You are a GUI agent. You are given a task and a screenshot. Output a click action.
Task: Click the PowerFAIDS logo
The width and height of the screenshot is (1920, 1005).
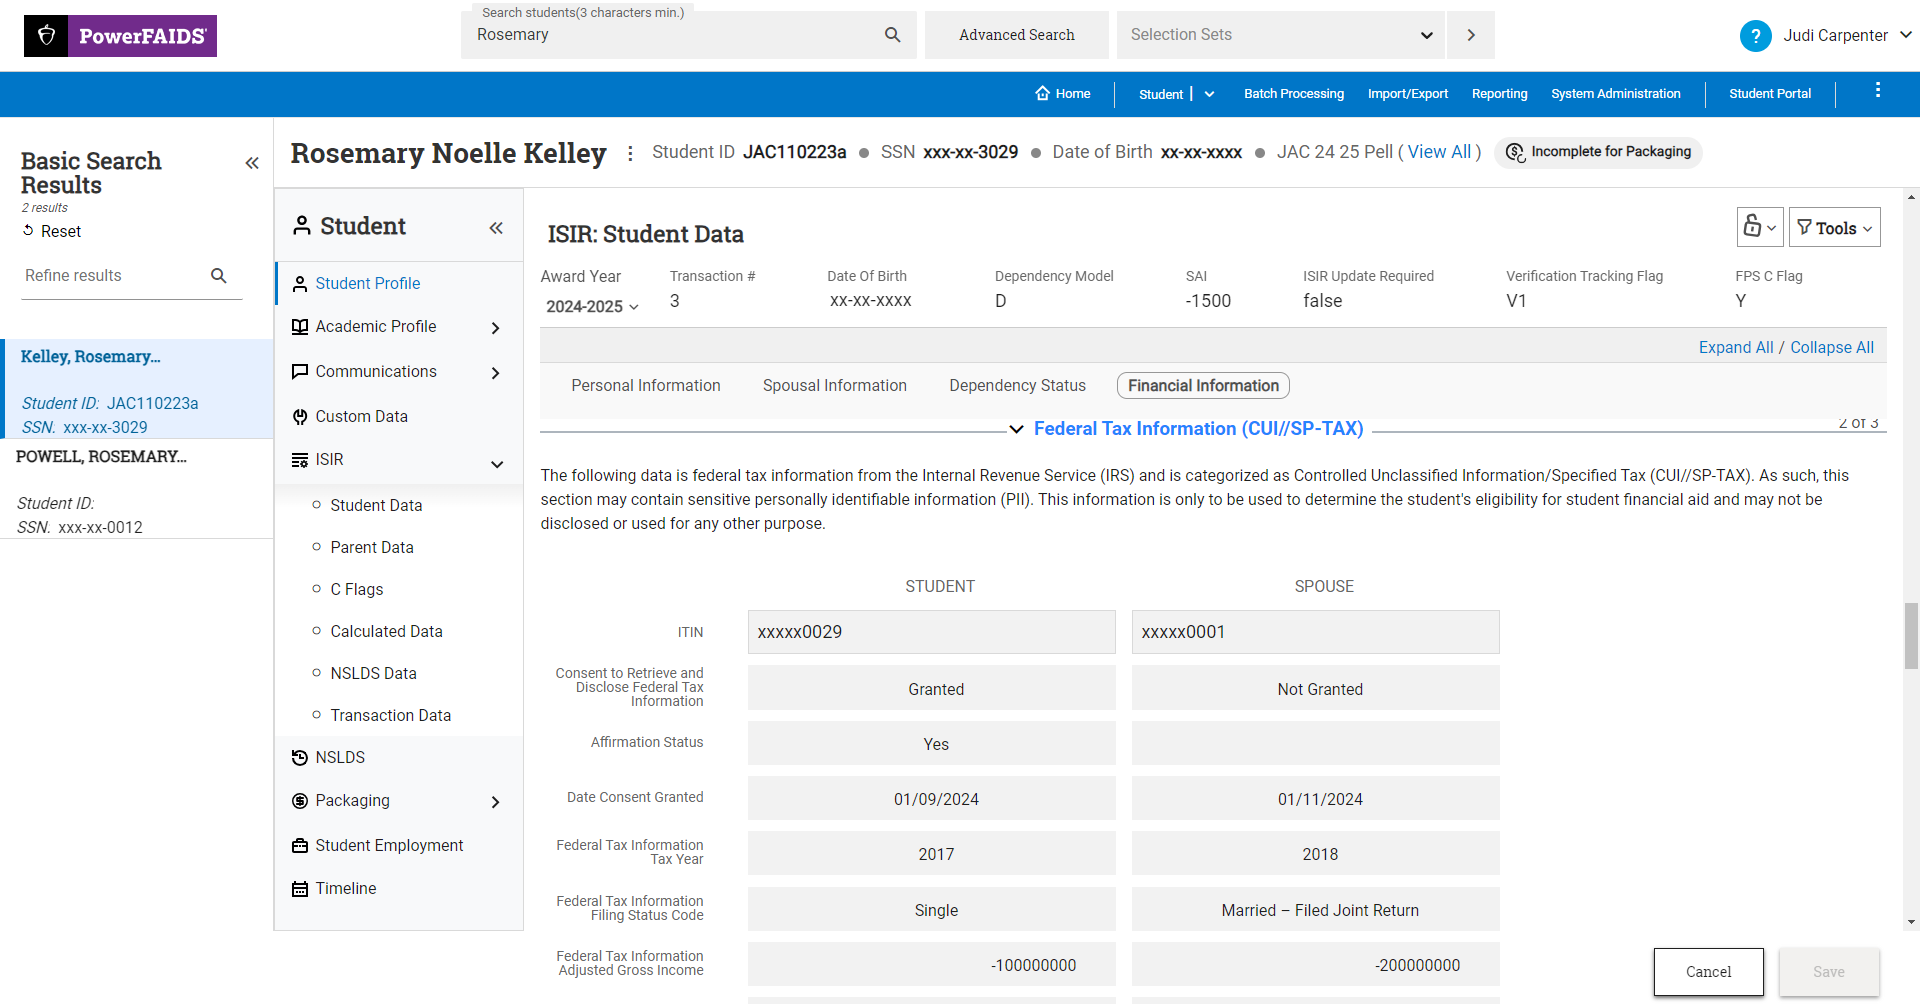[x=120, y=36]
